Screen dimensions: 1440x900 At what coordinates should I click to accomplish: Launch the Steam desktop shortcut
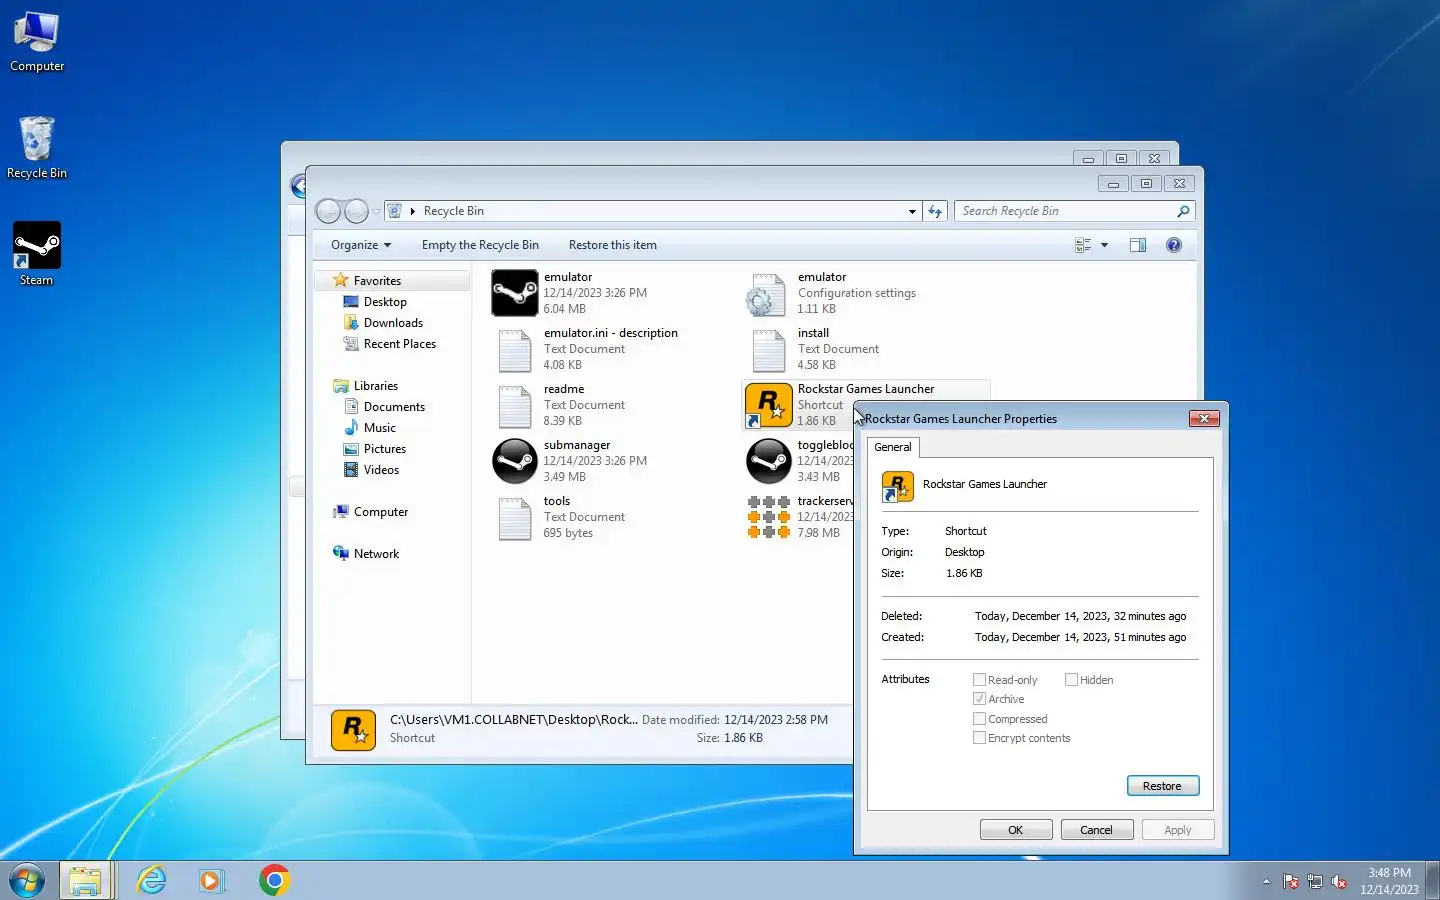tap(37, 254)
